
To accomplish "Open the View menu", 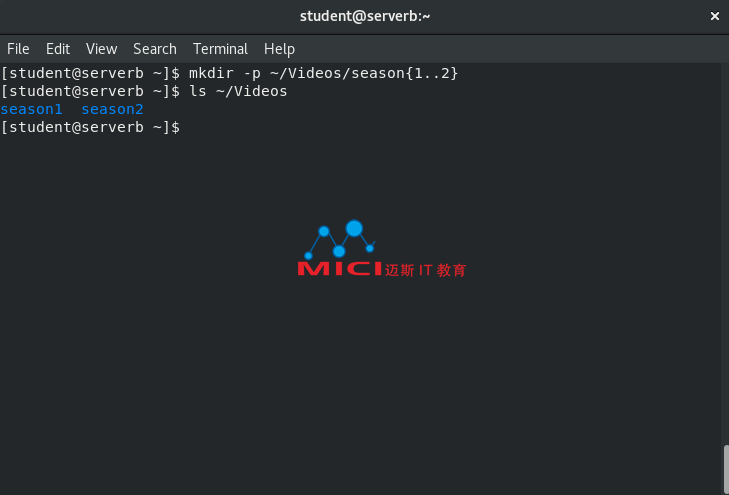I will (101, 49).
